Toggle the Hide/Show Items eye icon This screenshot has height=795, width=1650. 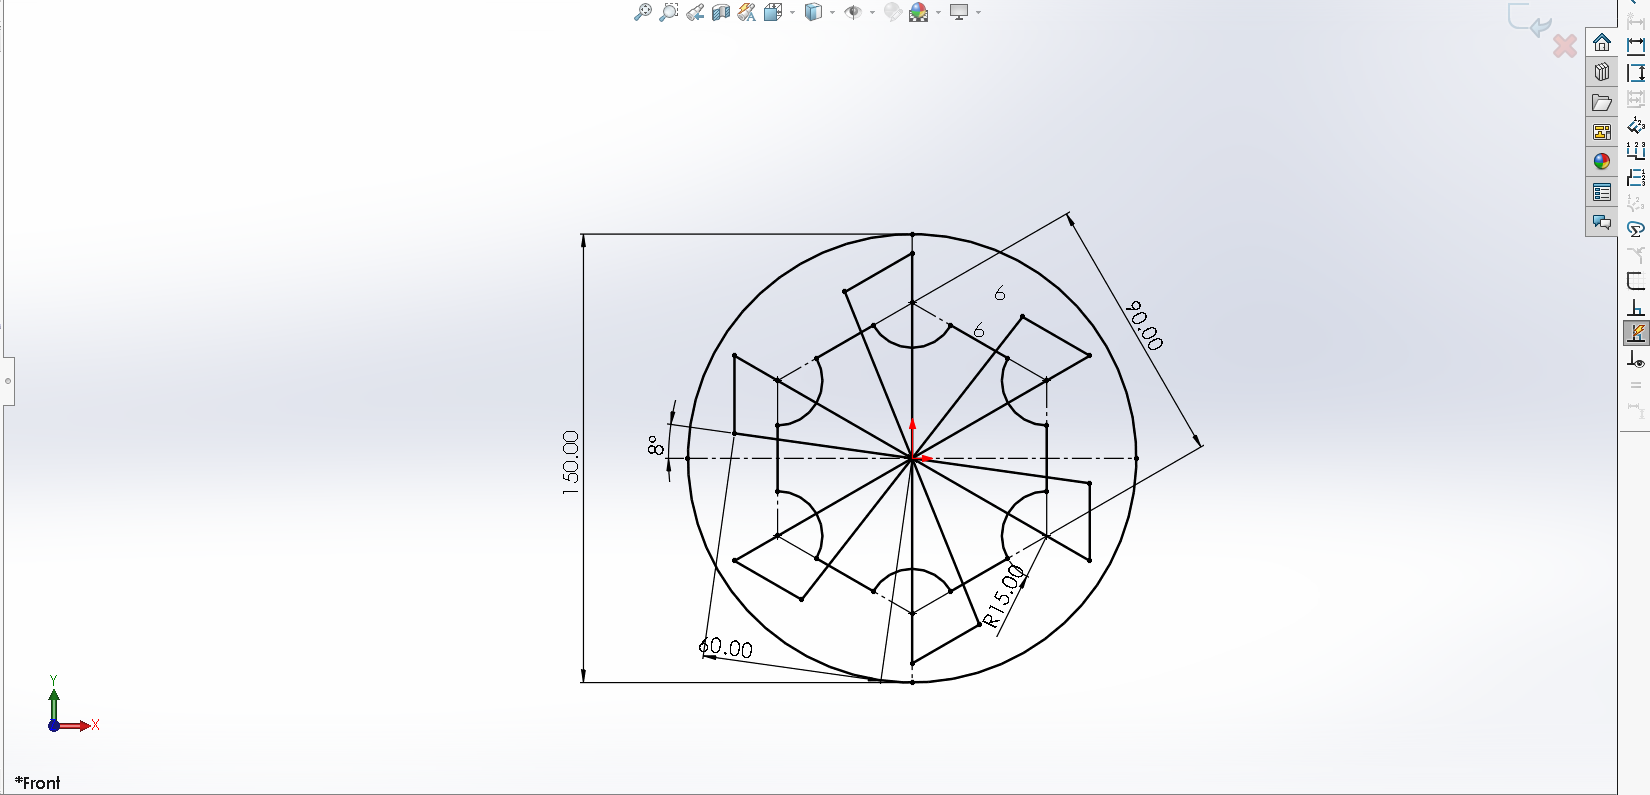pos(854,12)
